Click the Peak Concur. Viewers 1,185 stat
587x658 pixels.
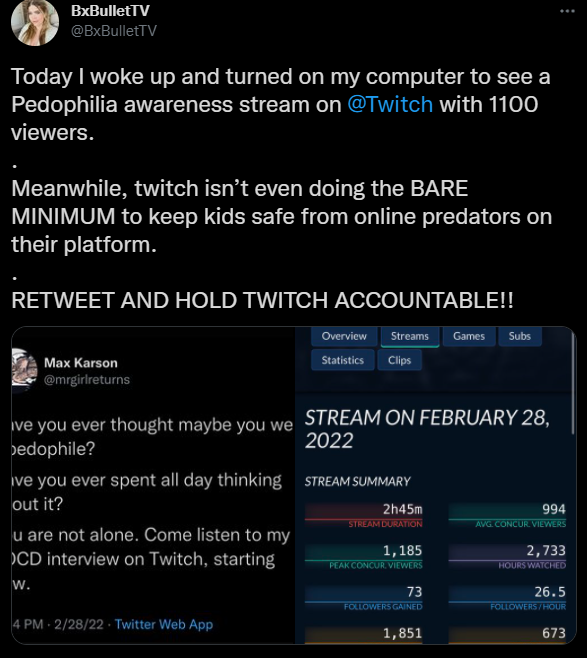363,557
